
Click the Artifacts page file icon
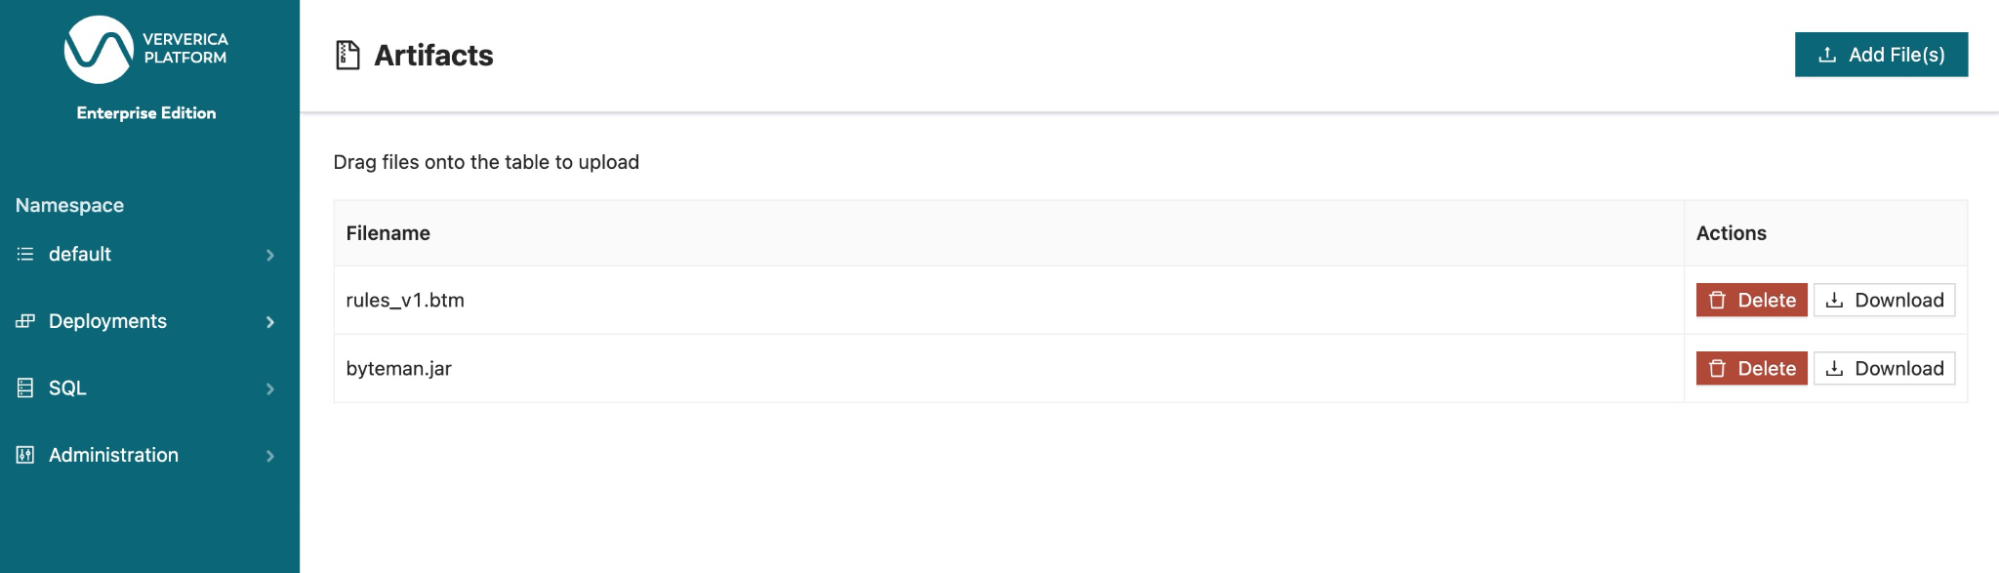coord(347,55)
